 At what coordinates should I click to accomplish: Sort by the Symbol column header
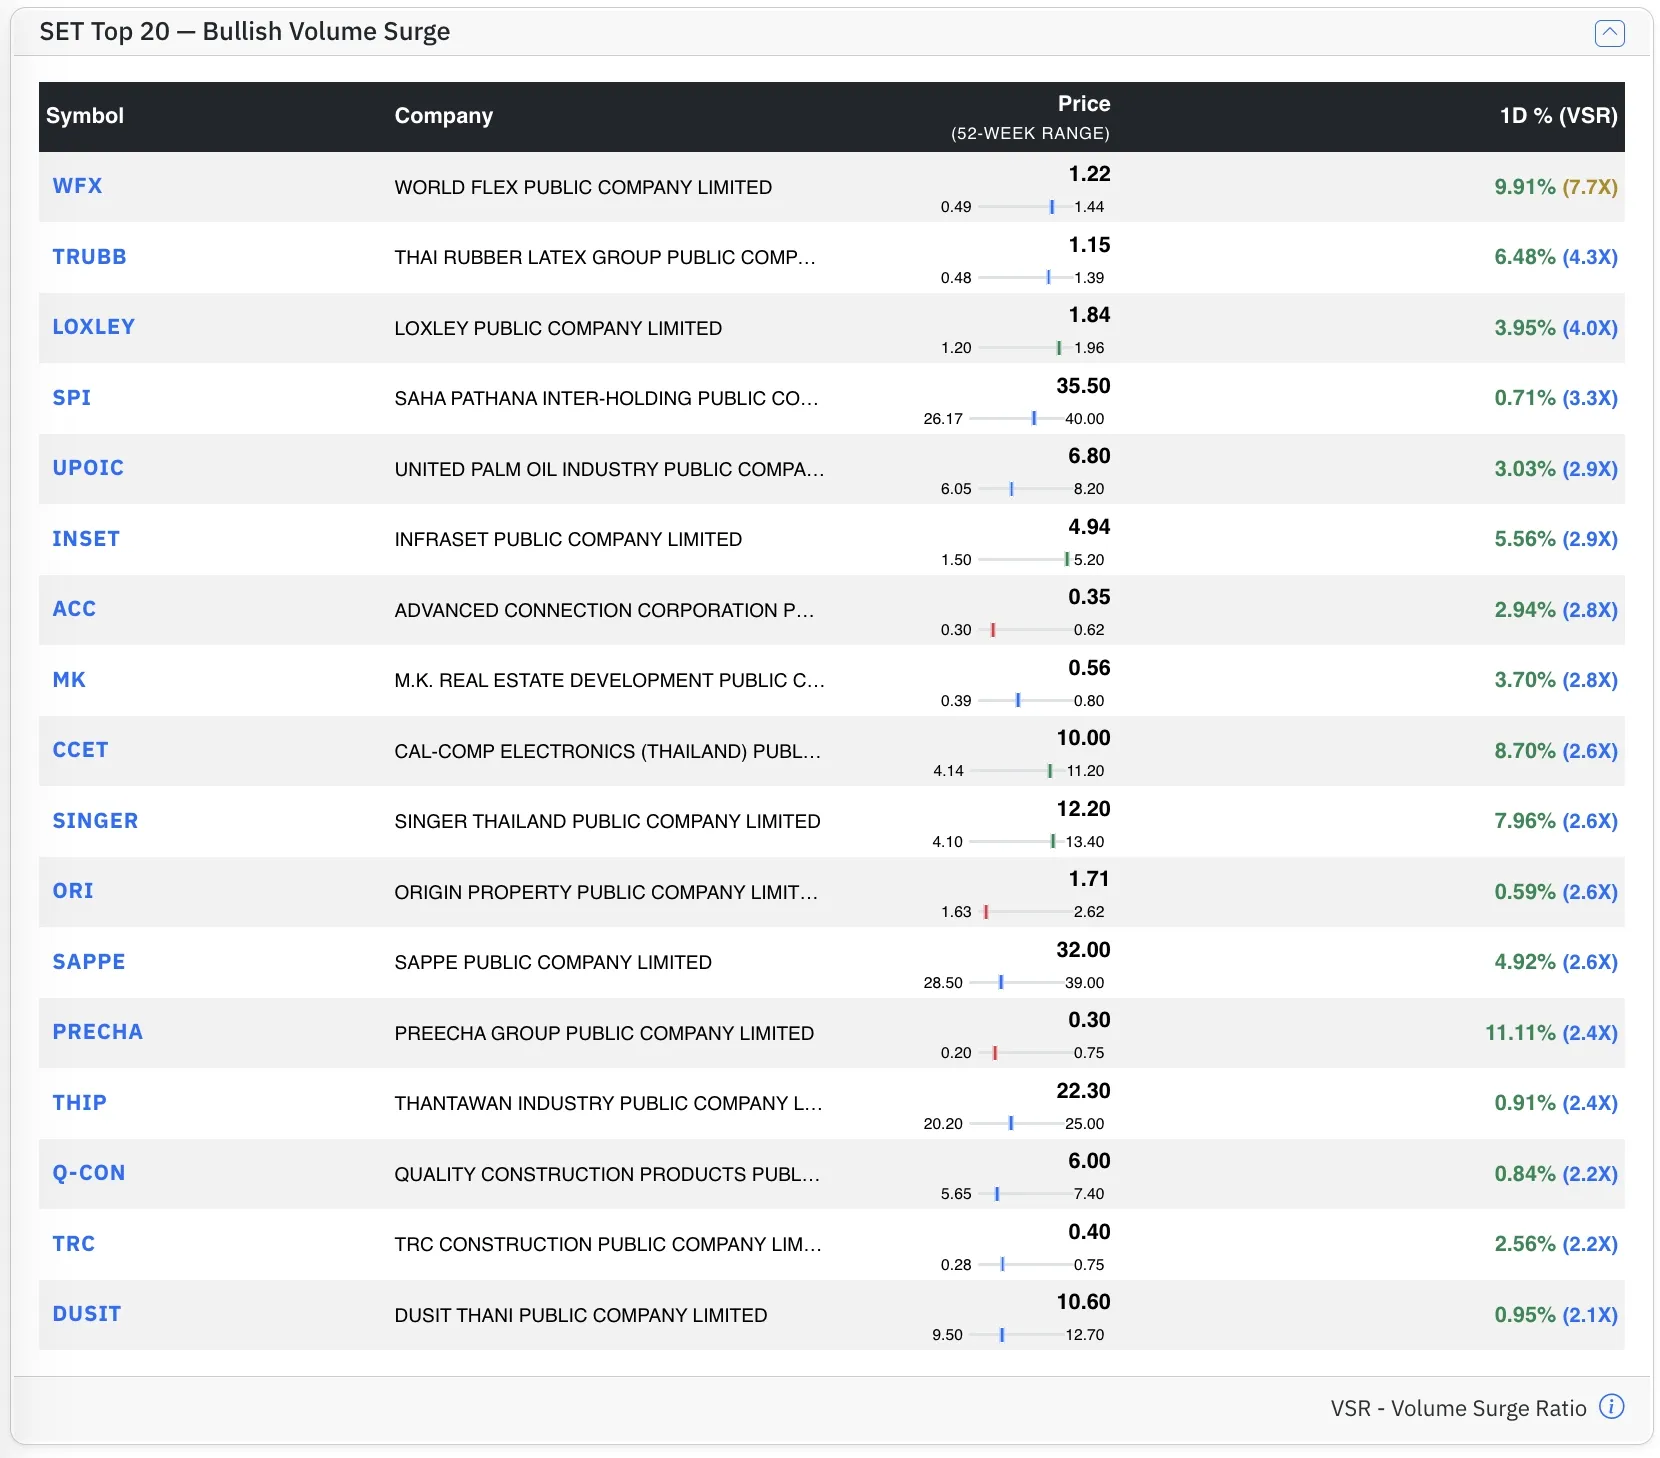point(85,116)
